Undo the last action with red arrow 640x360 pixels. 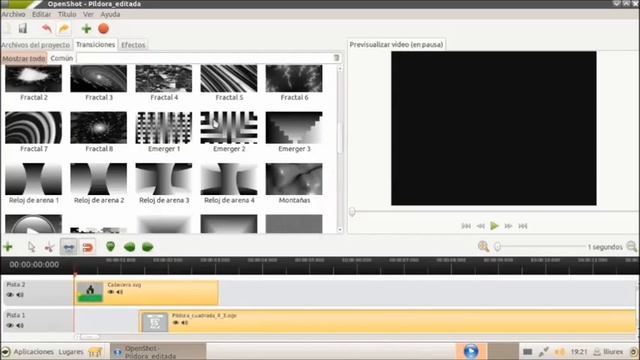[x=47, y=29]
